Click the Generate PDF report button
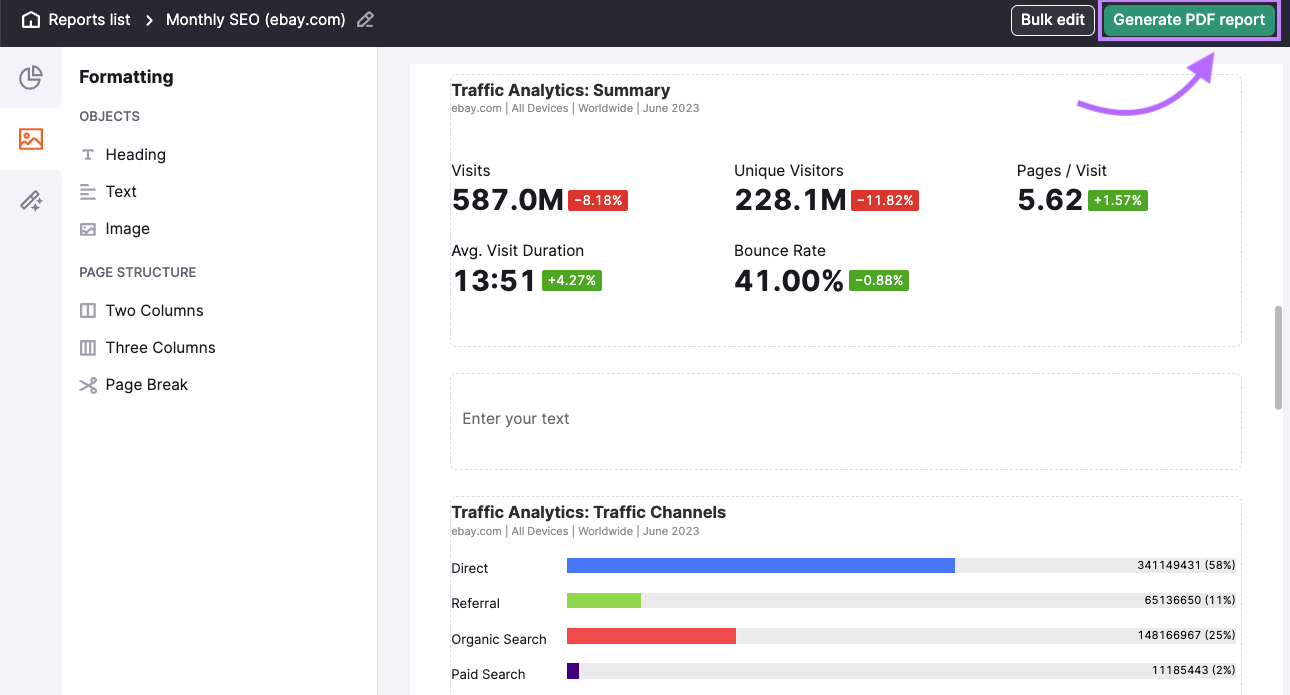The width and height of the screenshot is (1290, 695). click(1188, 19)
